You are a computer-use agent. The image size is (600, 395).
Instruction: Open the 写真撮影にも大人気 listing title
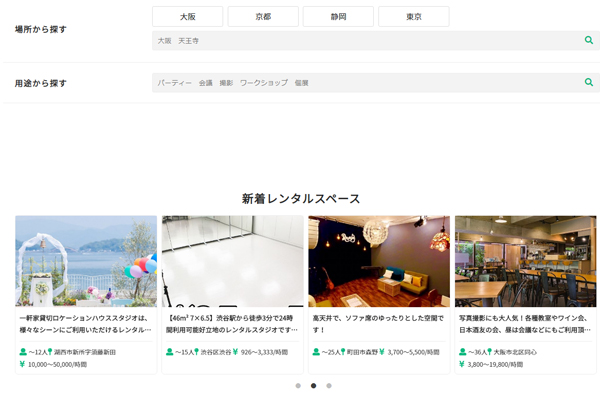pyautogui.click(x=525, y=324)
